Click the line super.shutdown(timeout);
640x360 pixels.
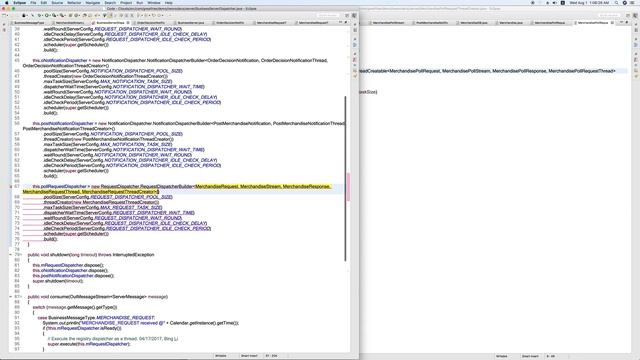(x=58, y=281)
